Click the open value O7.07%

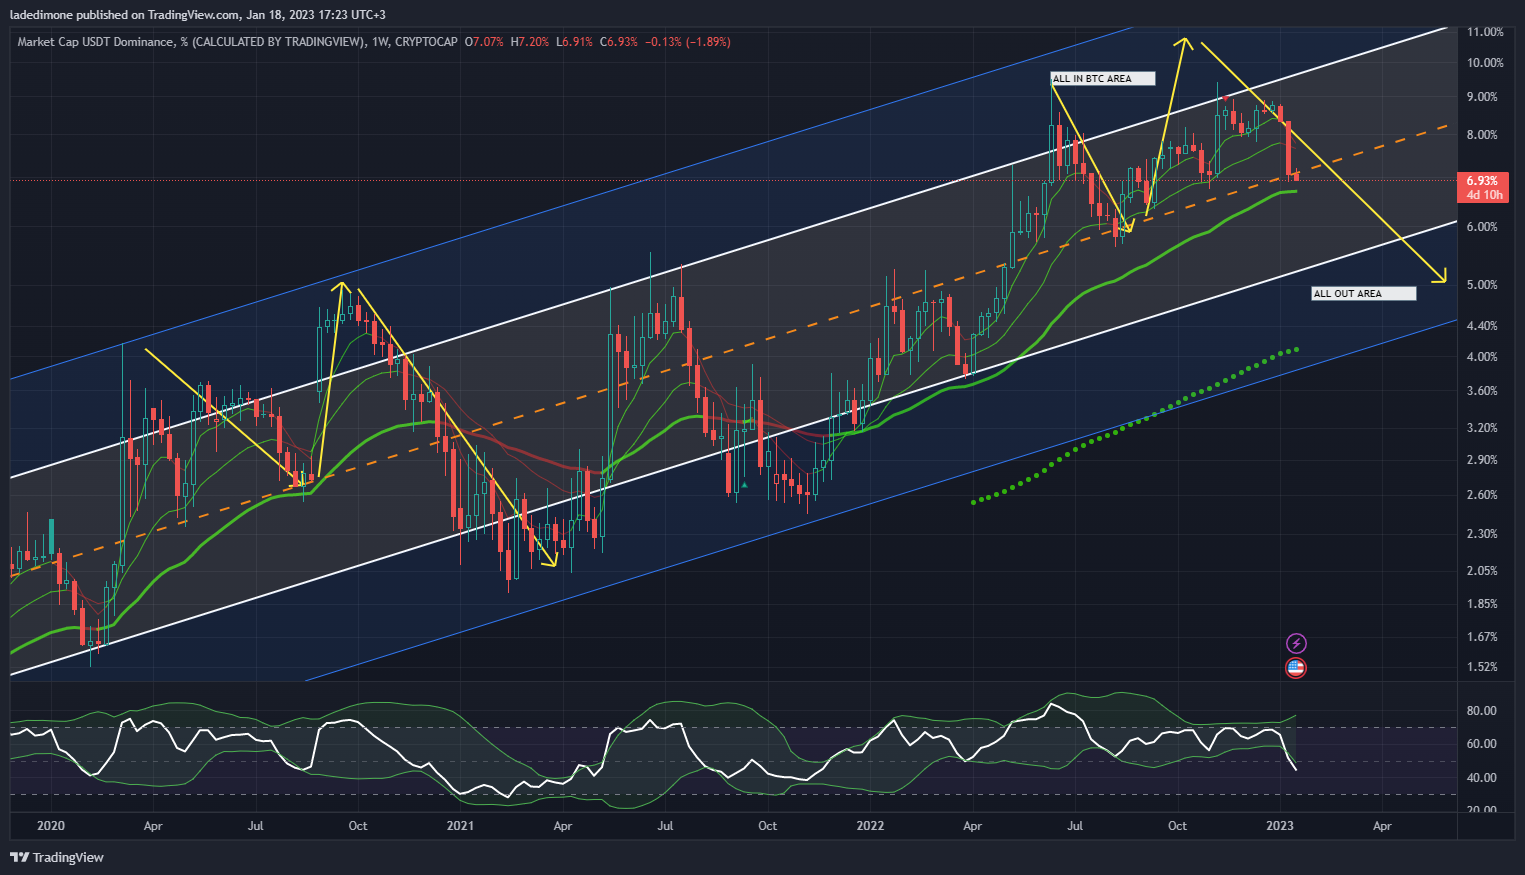tap(485, 42)
